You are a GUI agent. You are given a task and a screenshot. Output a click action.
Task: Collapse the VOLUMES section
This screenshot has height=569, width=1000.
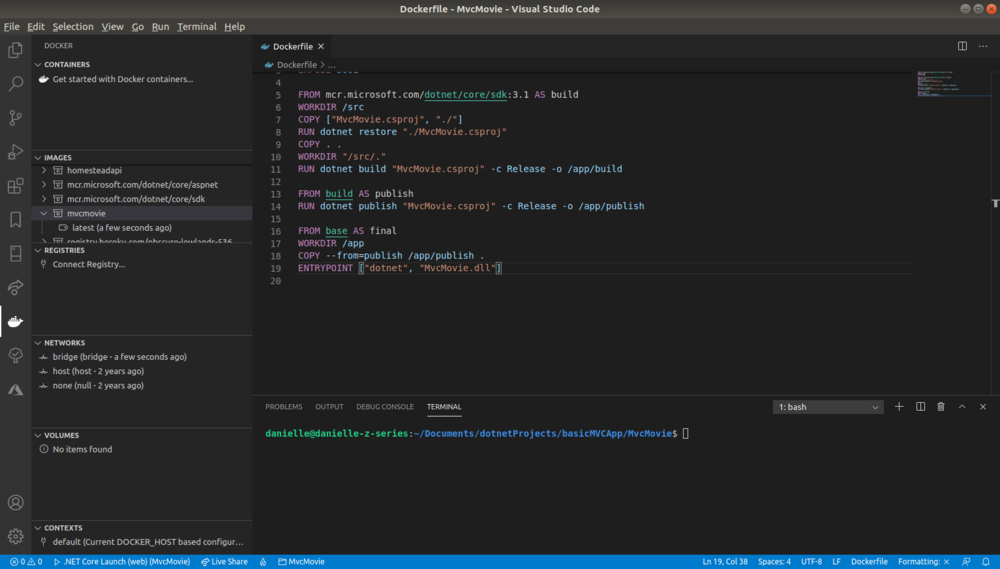tap(38, 435)
